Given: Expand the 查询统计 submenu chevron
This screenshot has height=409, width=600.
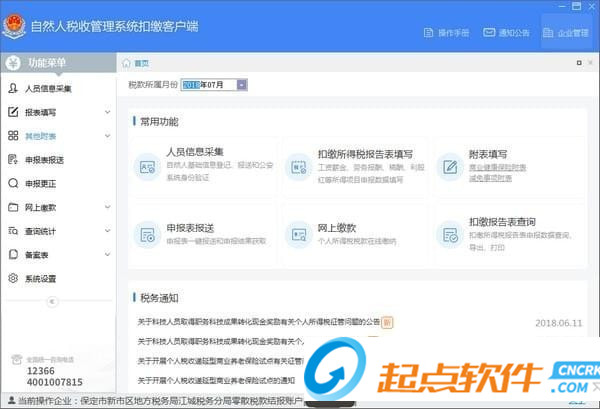Looking at the screenshot, I should 108,231.
